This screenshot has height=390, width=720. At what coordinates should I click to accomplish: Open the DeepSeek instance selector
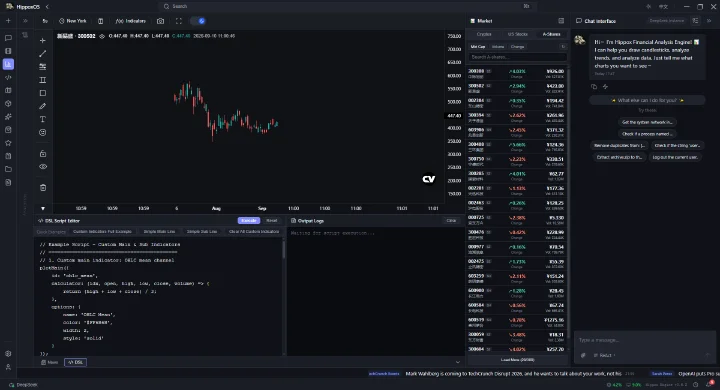pyautogui.click(x=667, y=21)
